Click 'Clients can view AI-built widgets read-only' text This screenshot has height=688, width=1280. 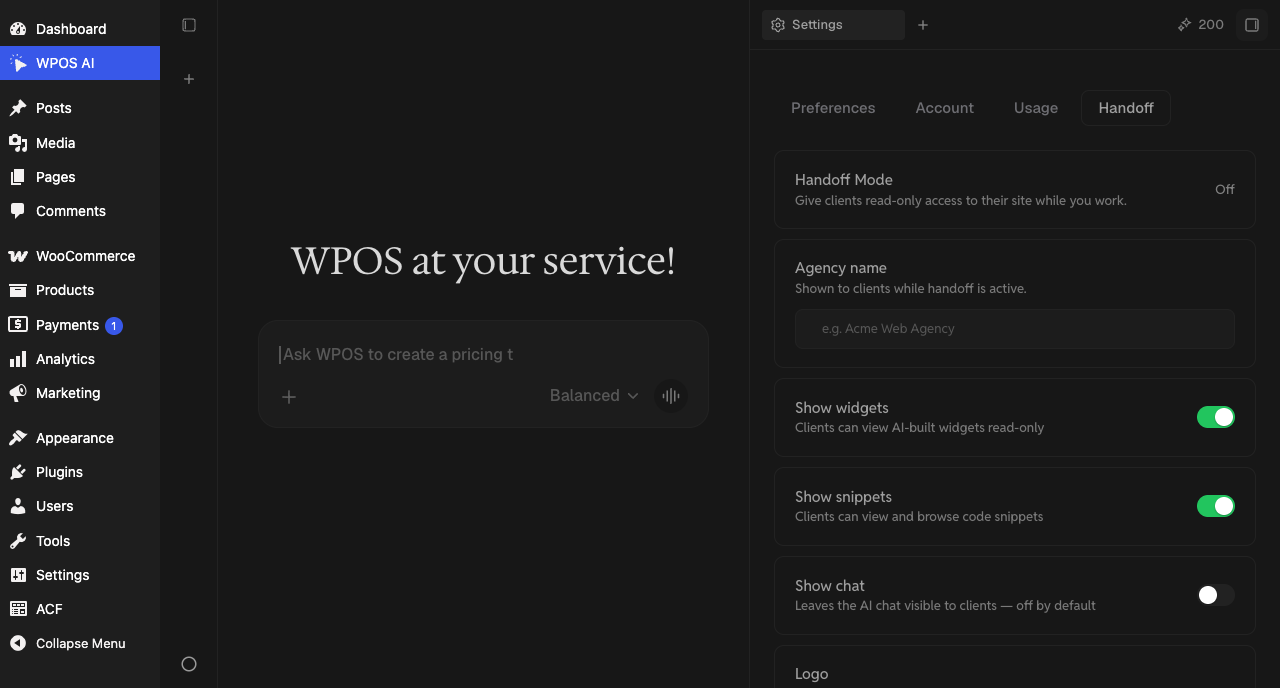pos(919,428)
